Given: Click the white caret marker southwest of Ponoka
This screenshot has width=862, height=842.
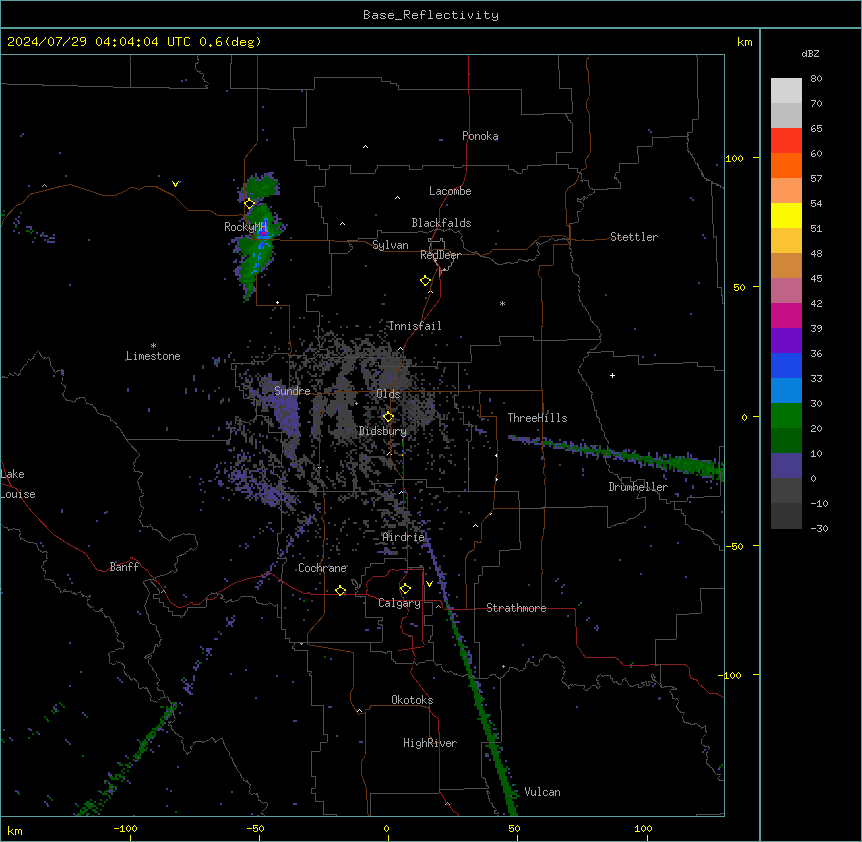Looking at the screenshot, I should pyautogui.click(x=366, y=147).
